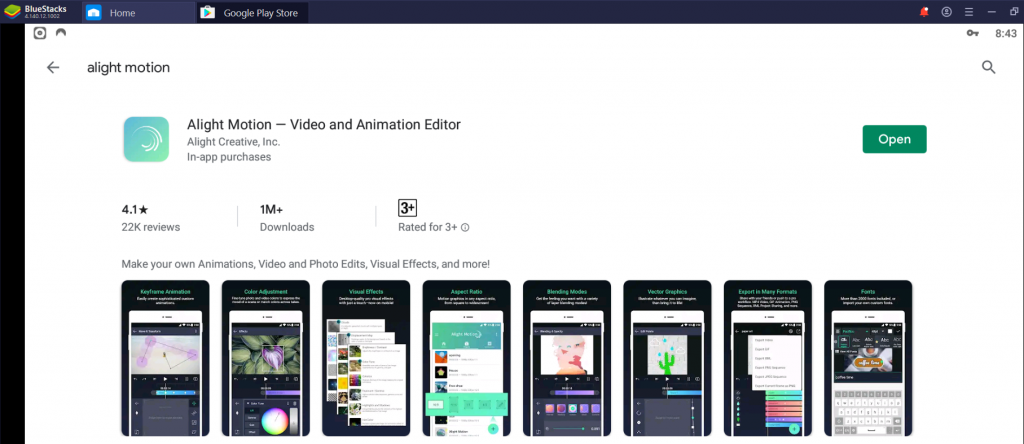Click the BlueStacks logo icon
Viewport: 1024px width, 444px height.
(12, 12)
